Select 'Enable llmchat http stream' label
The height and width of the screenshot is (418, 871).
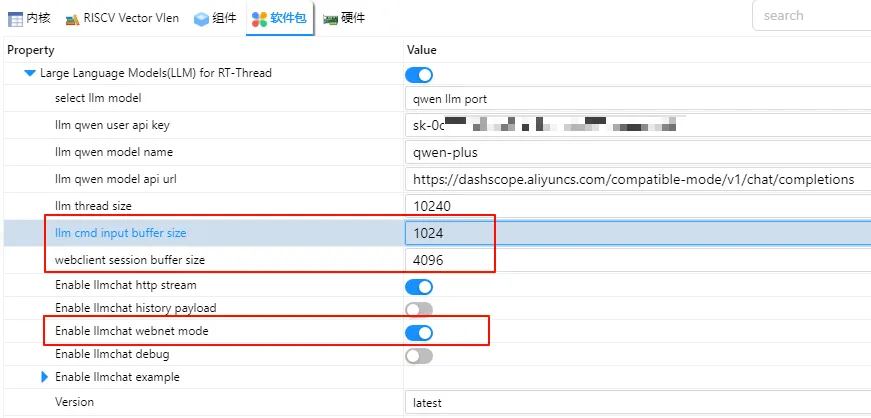coord(126,285)
